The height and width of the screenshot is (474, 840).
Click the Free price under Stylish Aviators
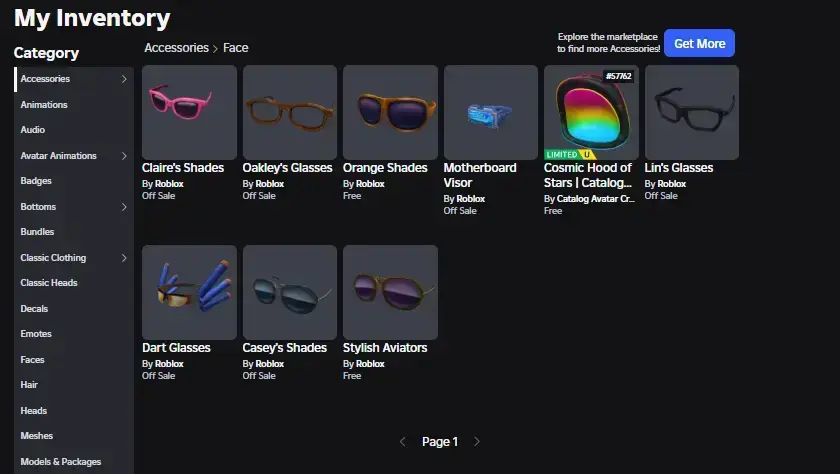(352, 376)
